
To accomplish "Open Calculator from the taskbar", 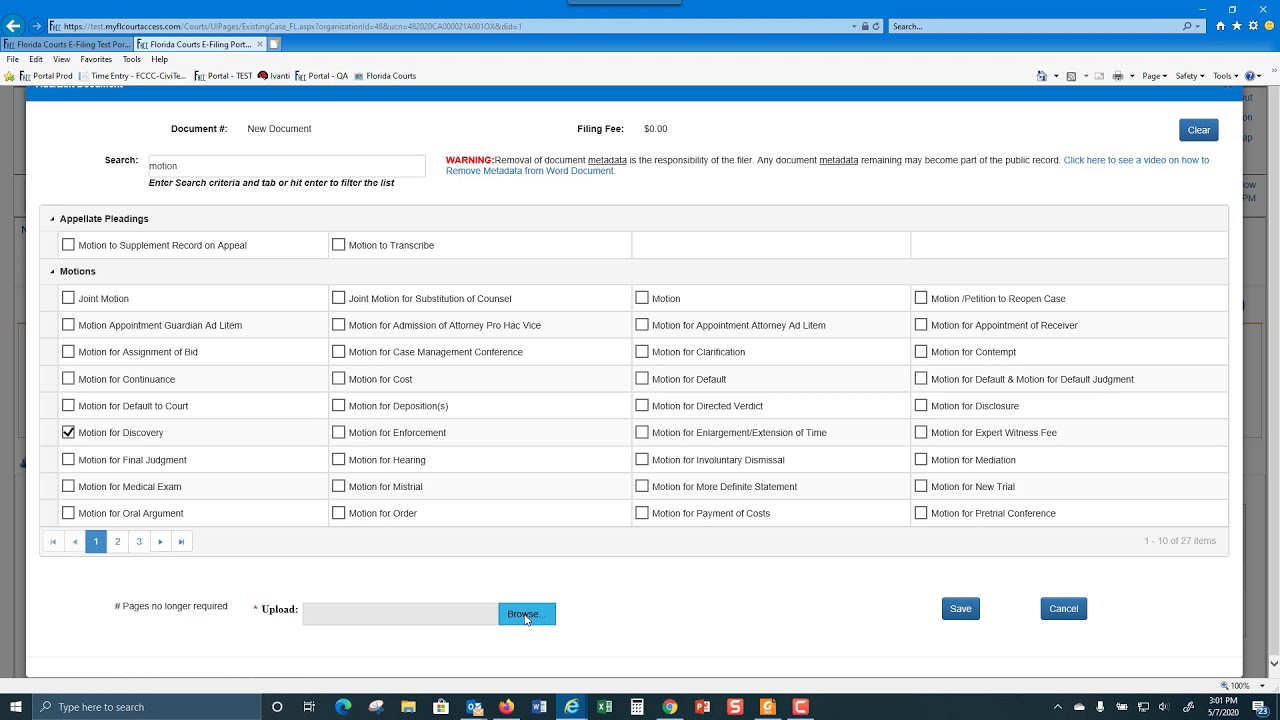I will pos(637,707).
